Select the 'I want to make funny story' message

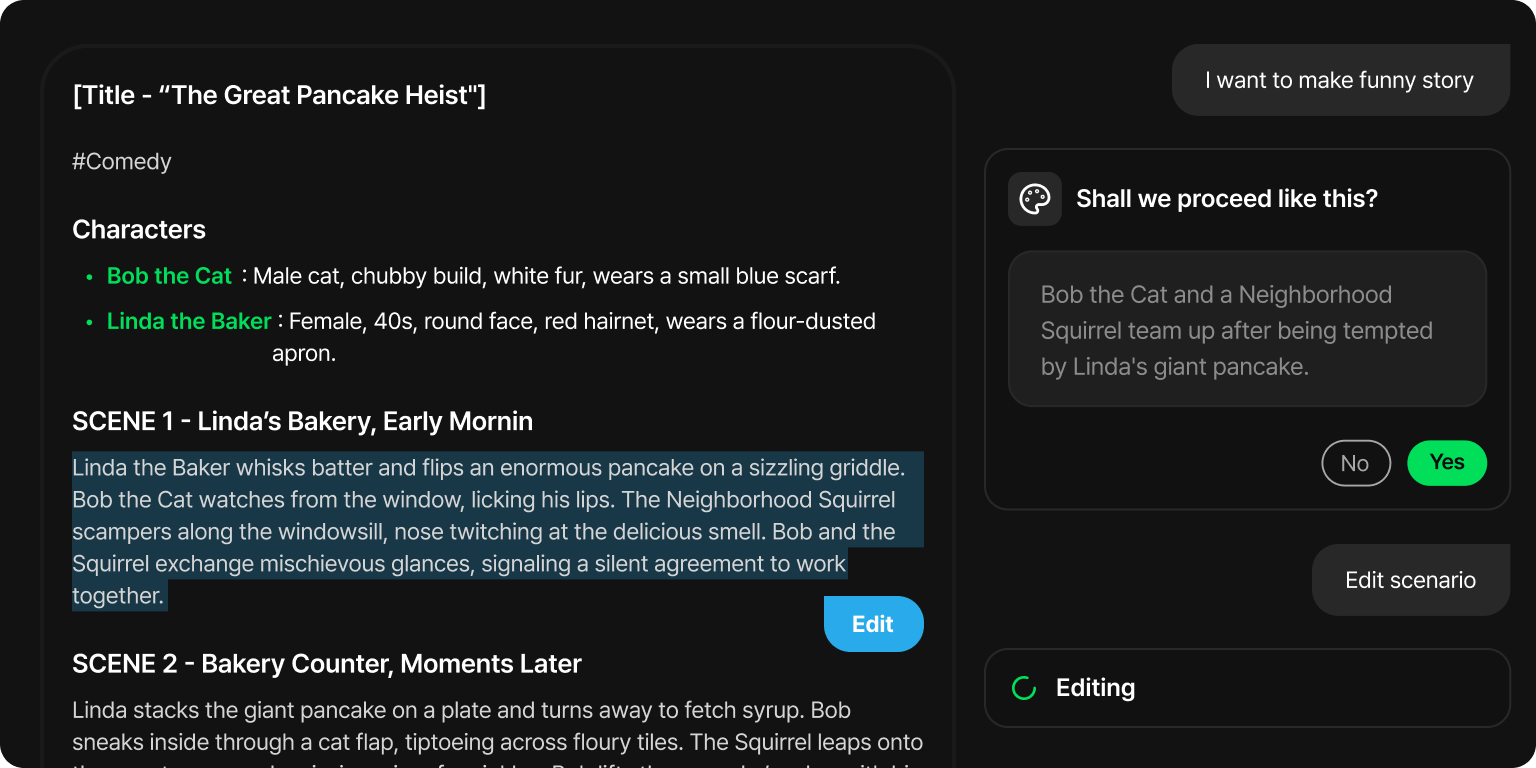pyautogui.click(x=1340, y=80)
